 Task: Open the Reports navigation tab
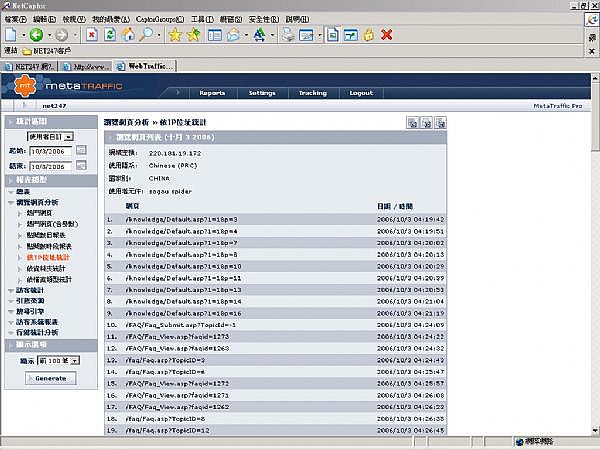tap(212, 92)
